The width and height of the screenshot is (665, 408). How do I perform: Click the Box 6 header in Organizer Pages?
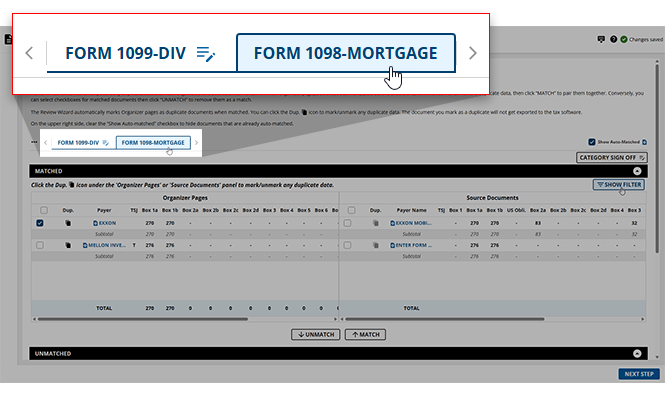pyautogui.click(x=321, y=210)
